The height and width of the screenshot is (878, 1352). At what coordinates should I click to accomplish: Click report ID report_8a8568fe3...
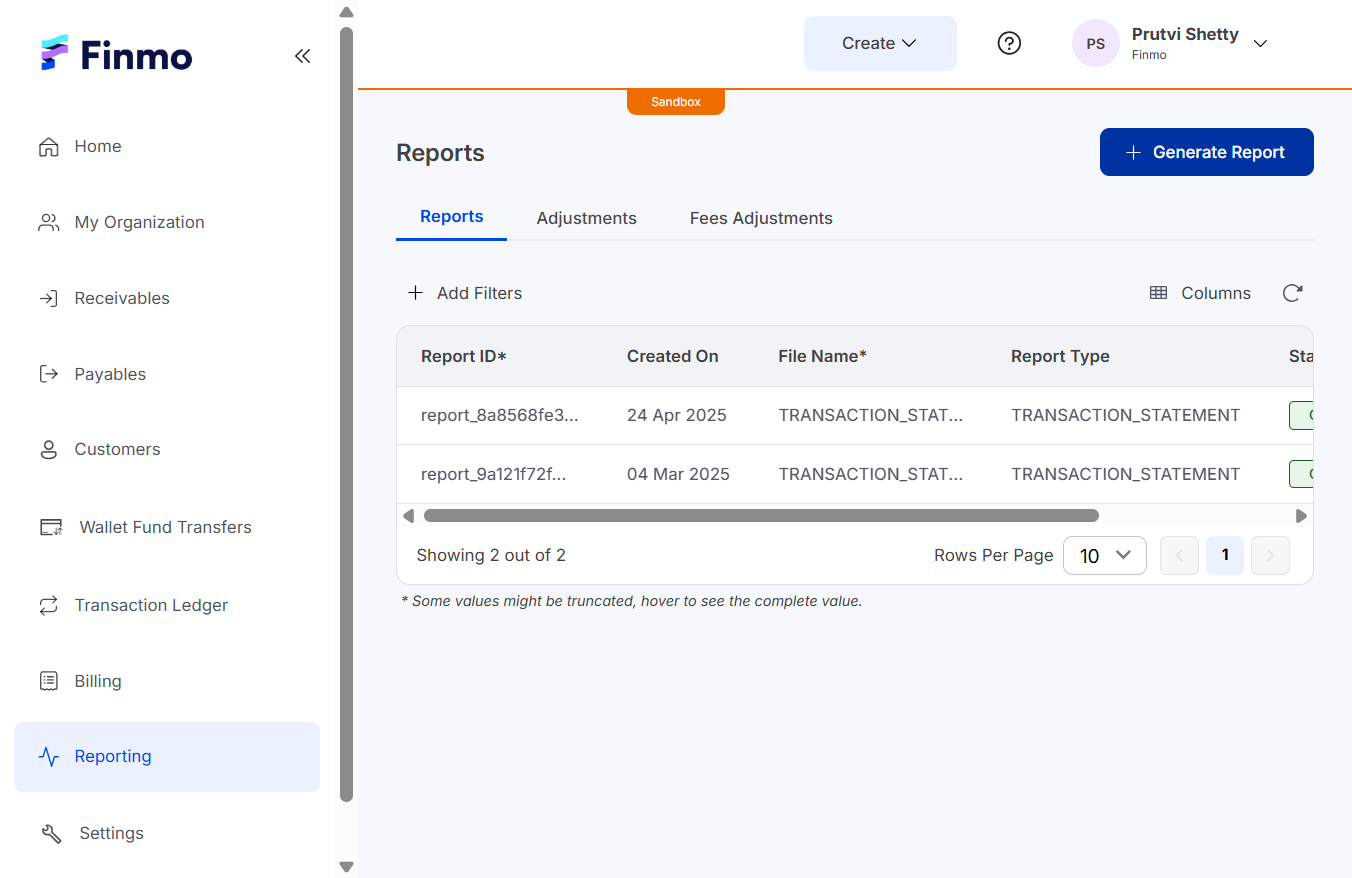[500, 415]
